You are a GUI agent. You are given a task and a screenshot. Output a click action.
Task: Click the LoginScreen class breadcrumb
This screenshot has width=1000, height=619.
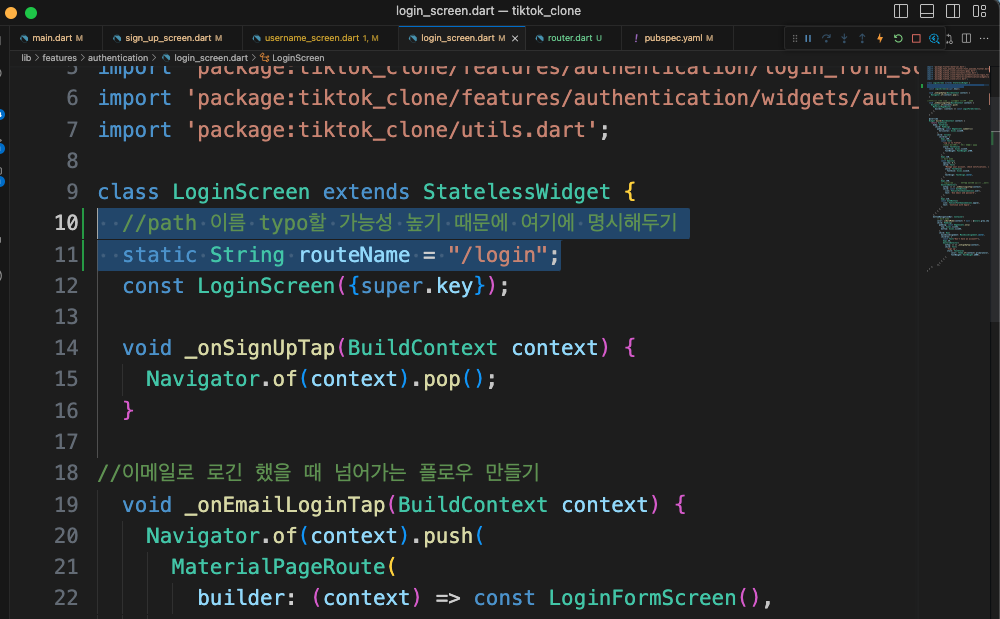click(x=298, y=58)
